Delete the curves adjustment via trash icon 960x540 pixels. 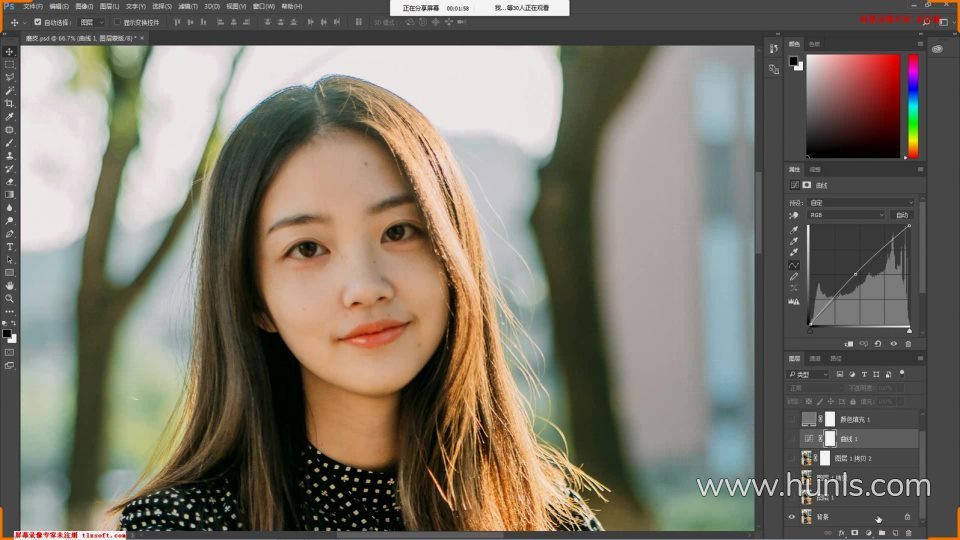click(908, 344)
